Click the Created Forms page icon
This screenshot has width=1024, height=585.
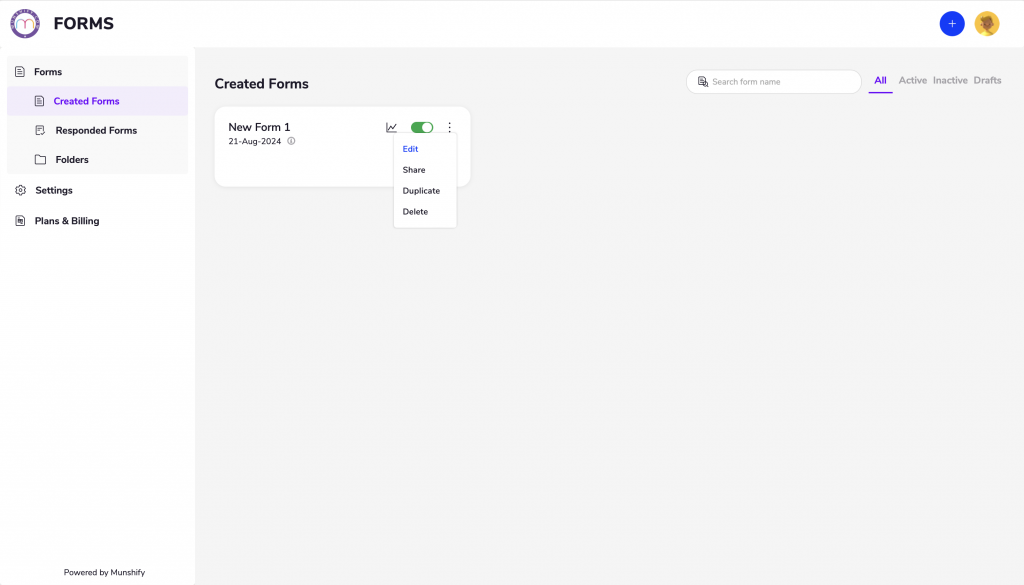click(x=39, y=101)
